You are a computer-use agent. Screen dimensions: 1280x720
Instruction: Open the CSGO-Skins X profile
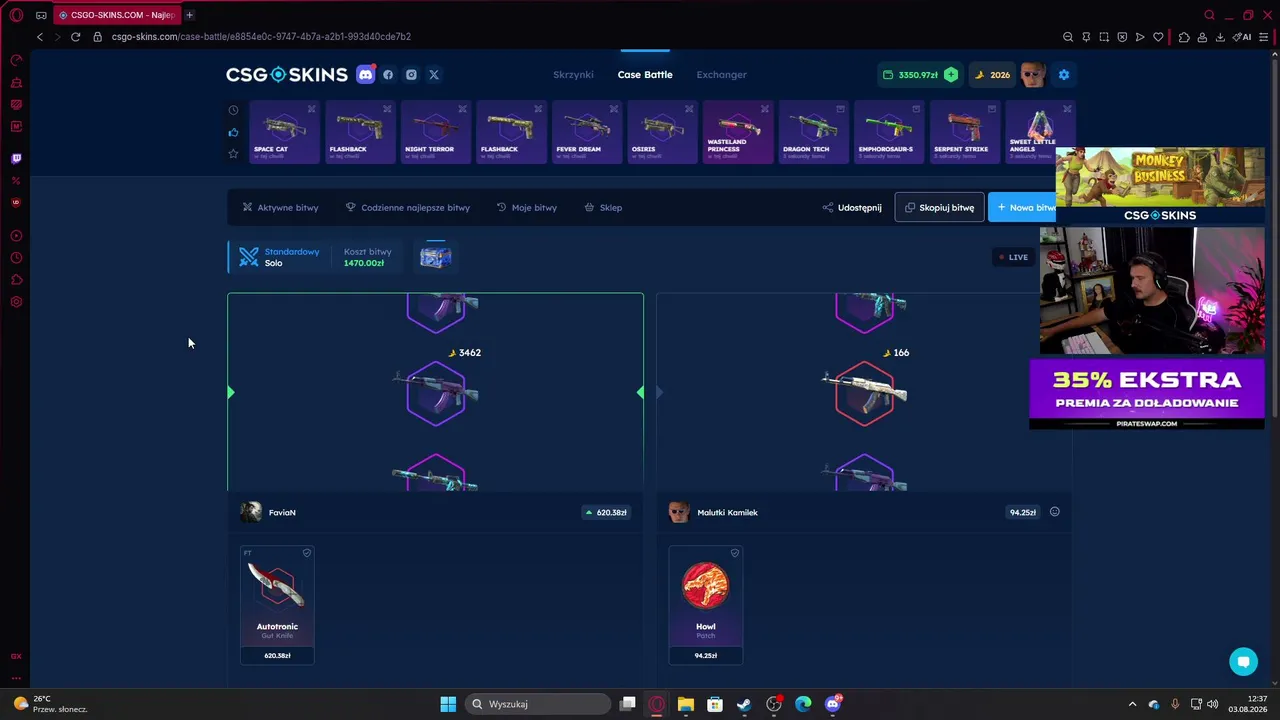434,74
